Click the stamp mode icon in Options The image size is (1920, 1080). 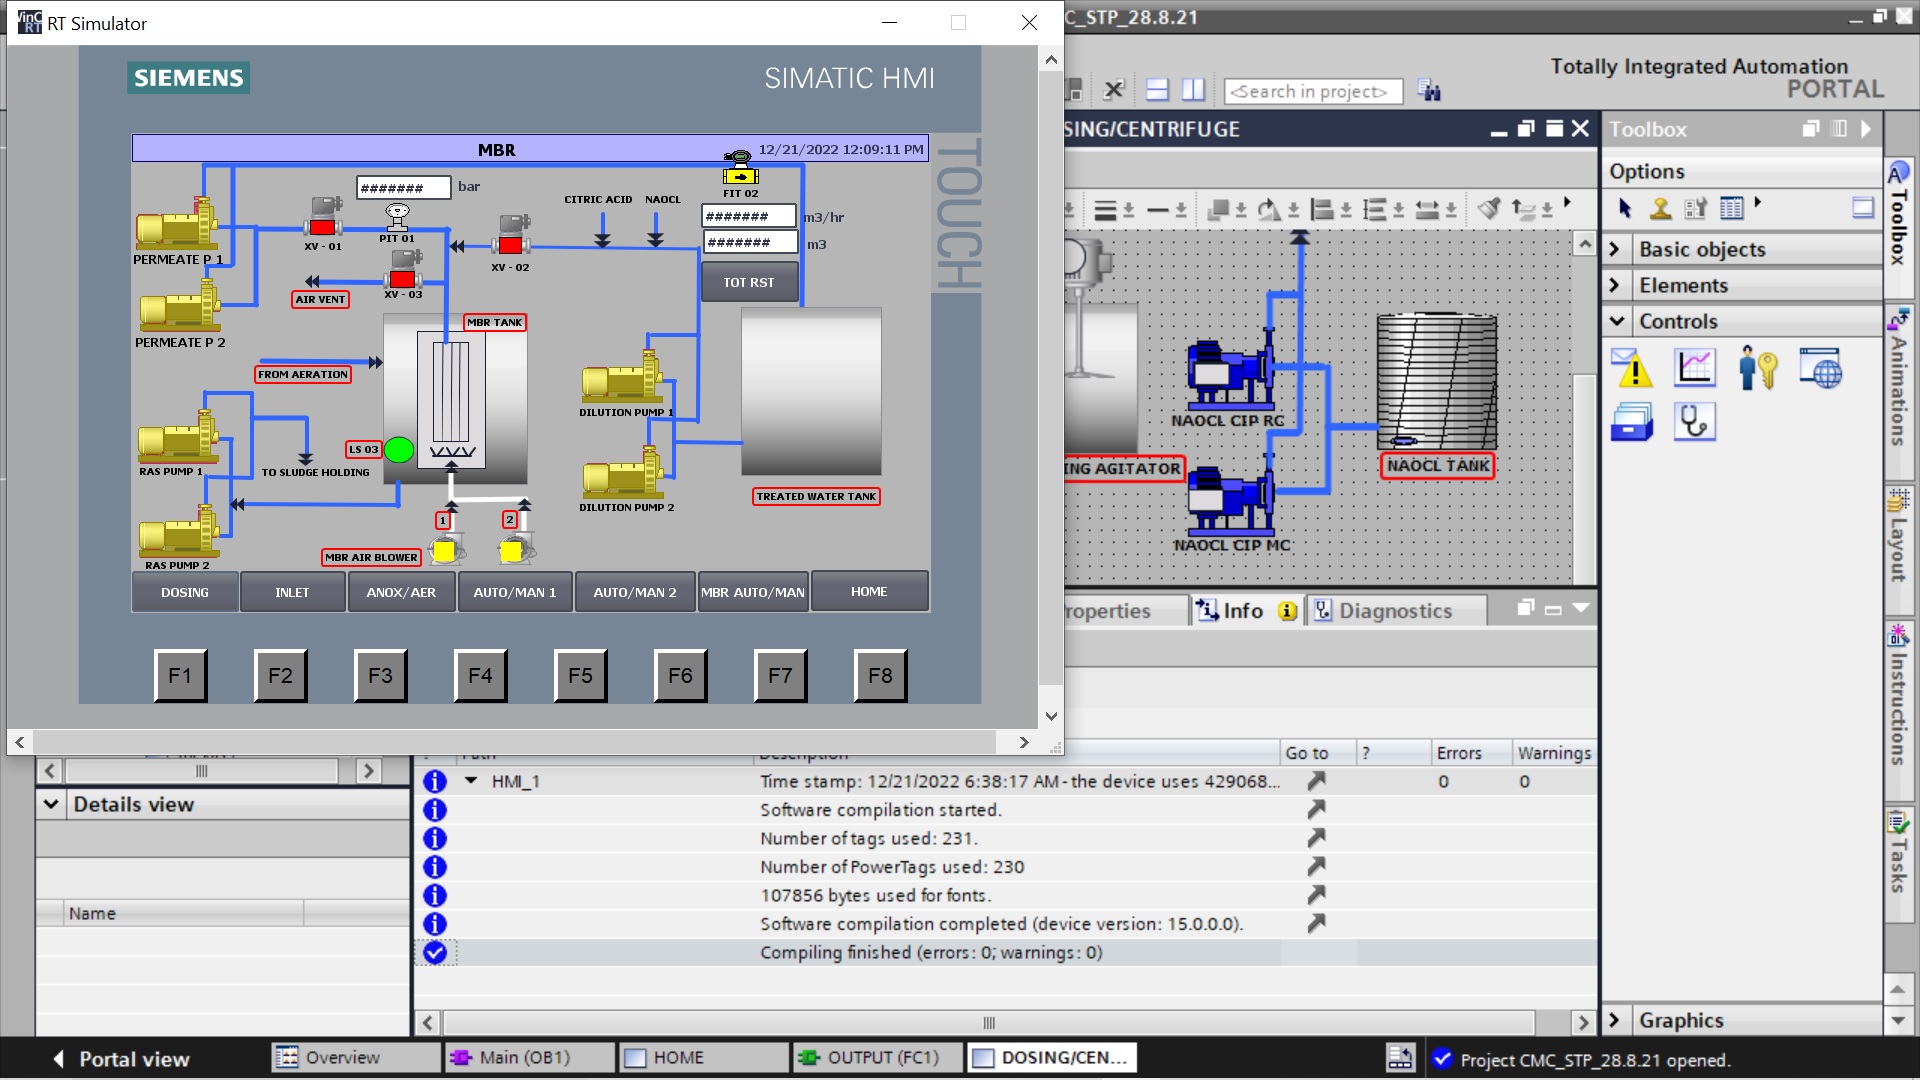coord(1660,208)
